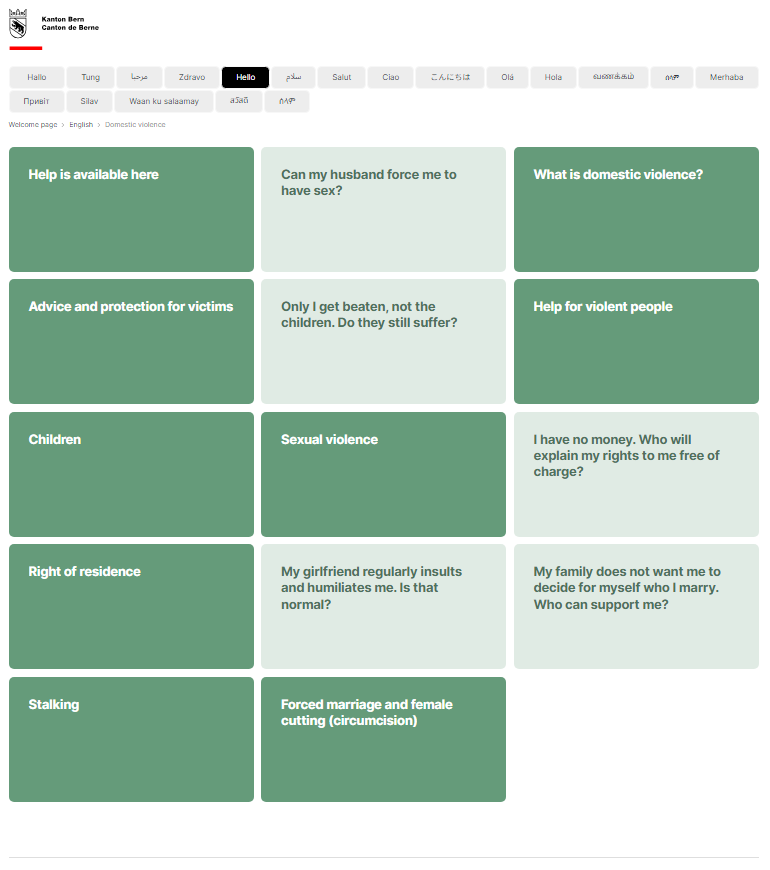Image resolution: width=770 pixels, height=870 pixels.
Task: Open the Help for violent people card
Action: click(x=636, y=341)
